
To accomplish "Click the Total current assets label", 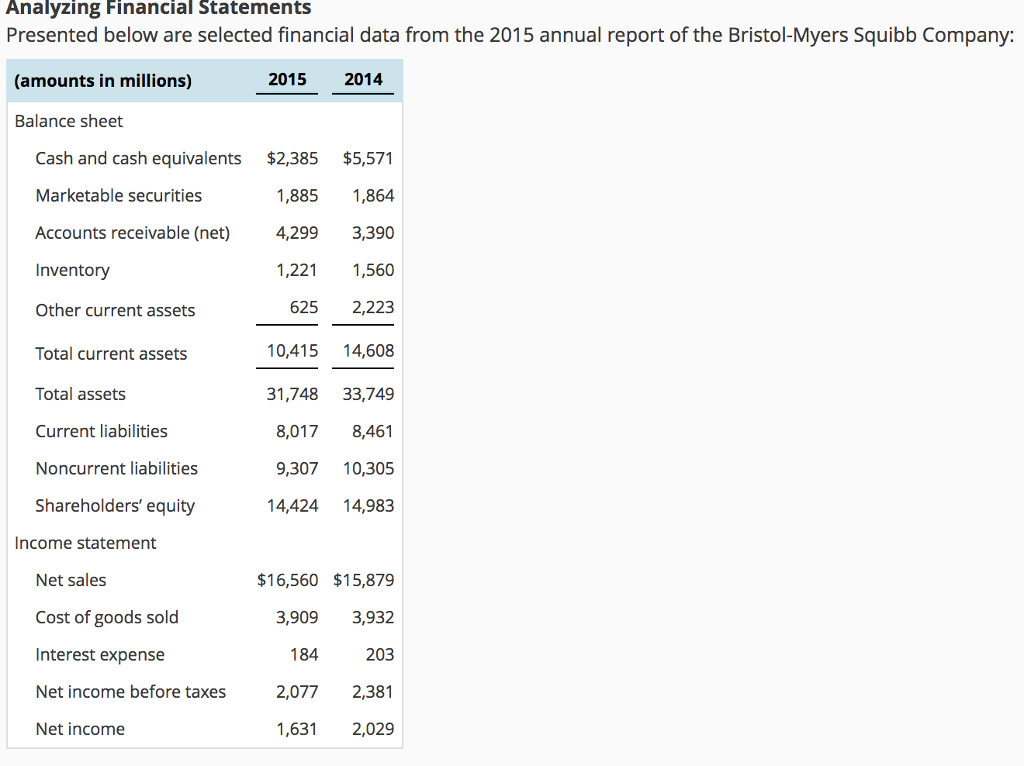I will [x=110, y=353].
